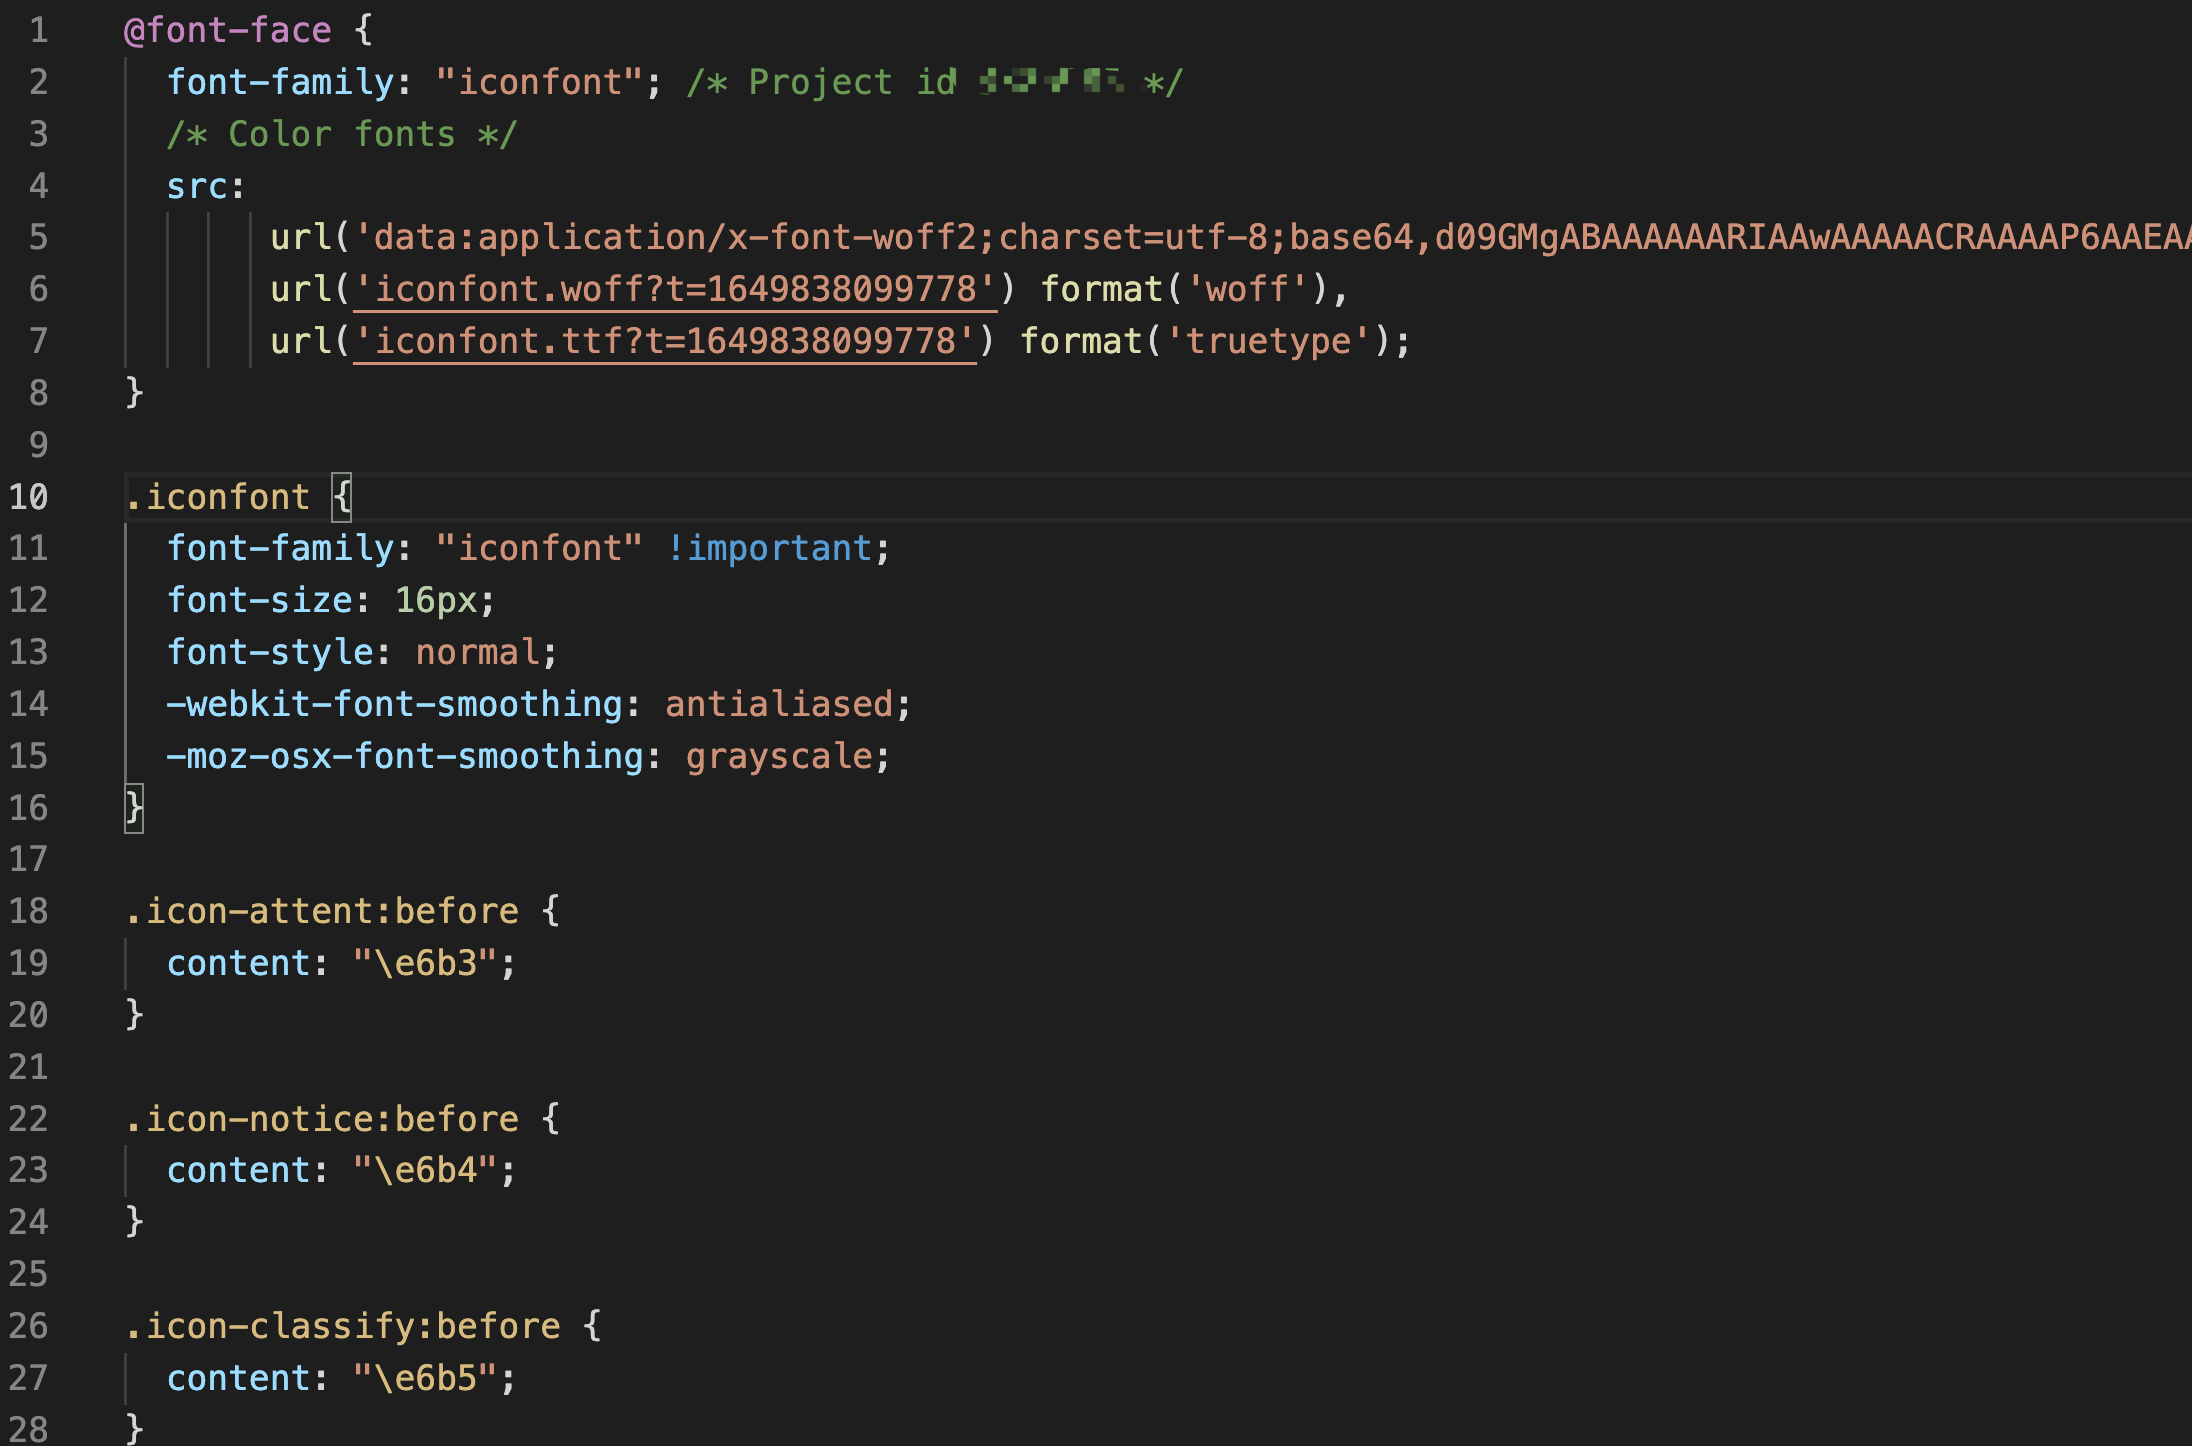
Task: Click the .icon-attent:before selector
Action: point(322,911)
